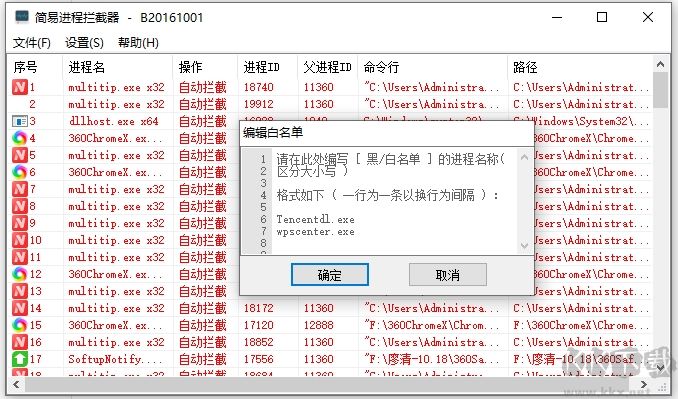Viewport: 678px width, 399px height.
Task: Open the 帮助(H) menu
Action: tap(138, 42)
